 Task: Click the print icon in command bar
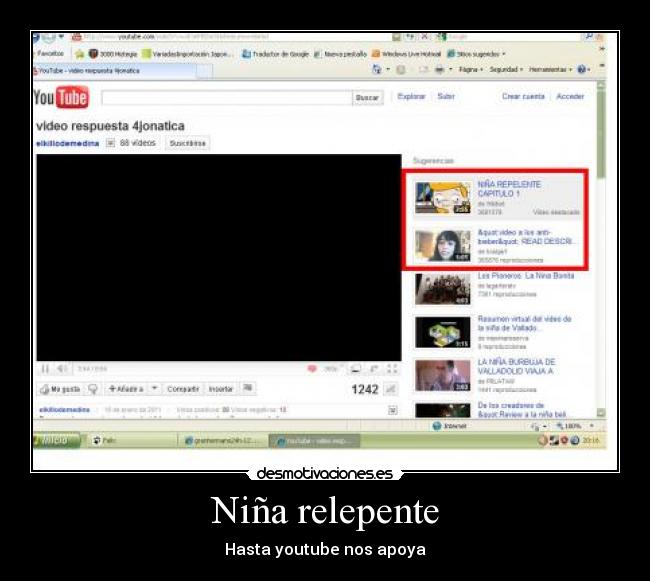pos(439,70)
